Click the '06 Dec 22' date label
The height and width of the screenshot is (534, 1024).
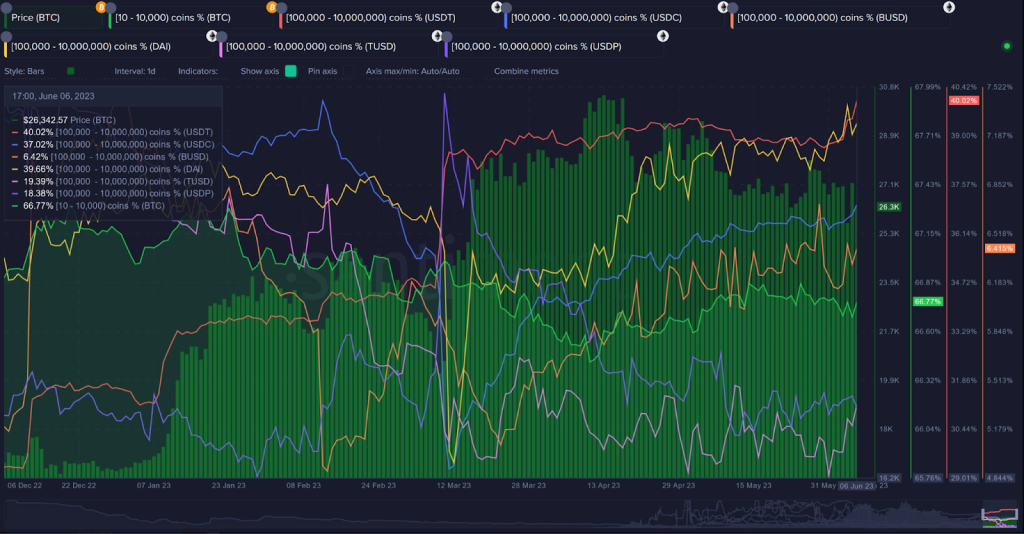[24, 486]
